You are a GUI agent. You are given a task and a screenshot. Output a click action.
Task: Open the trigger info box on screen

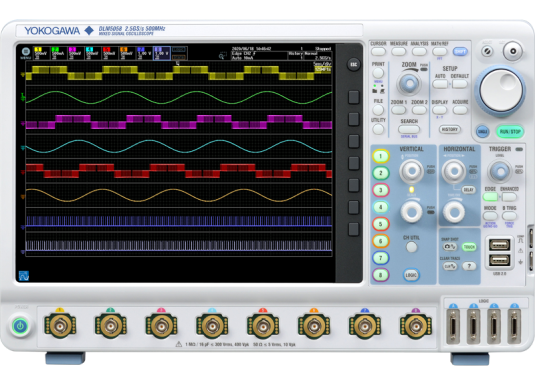point(259,56)
